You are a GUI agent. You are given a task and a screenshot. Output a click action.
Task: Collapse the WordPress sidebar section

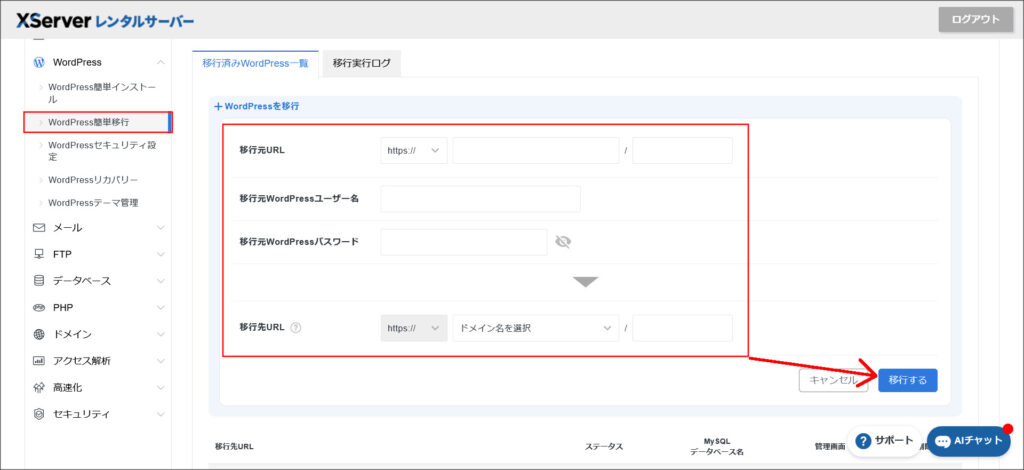(161, 63)
